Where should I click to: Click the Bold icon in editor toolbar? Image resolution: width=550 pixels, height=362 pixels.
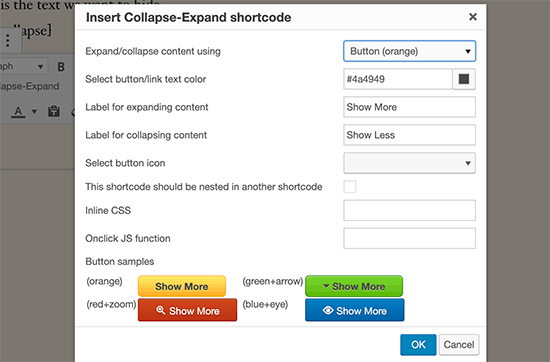click(61, 67)
